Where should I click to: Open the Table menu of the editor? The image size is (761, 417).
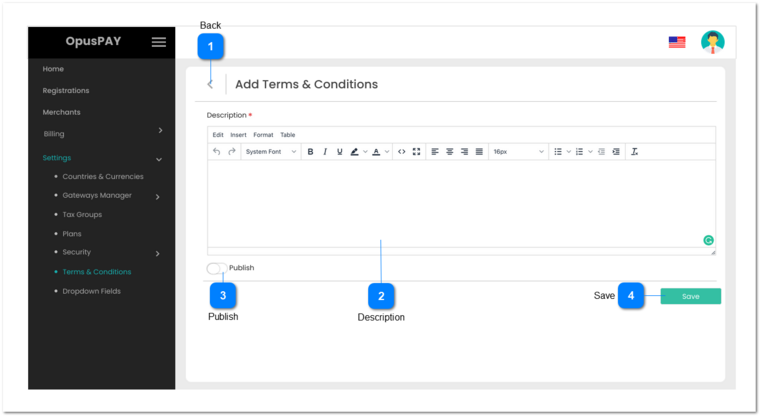click(288, 135)
